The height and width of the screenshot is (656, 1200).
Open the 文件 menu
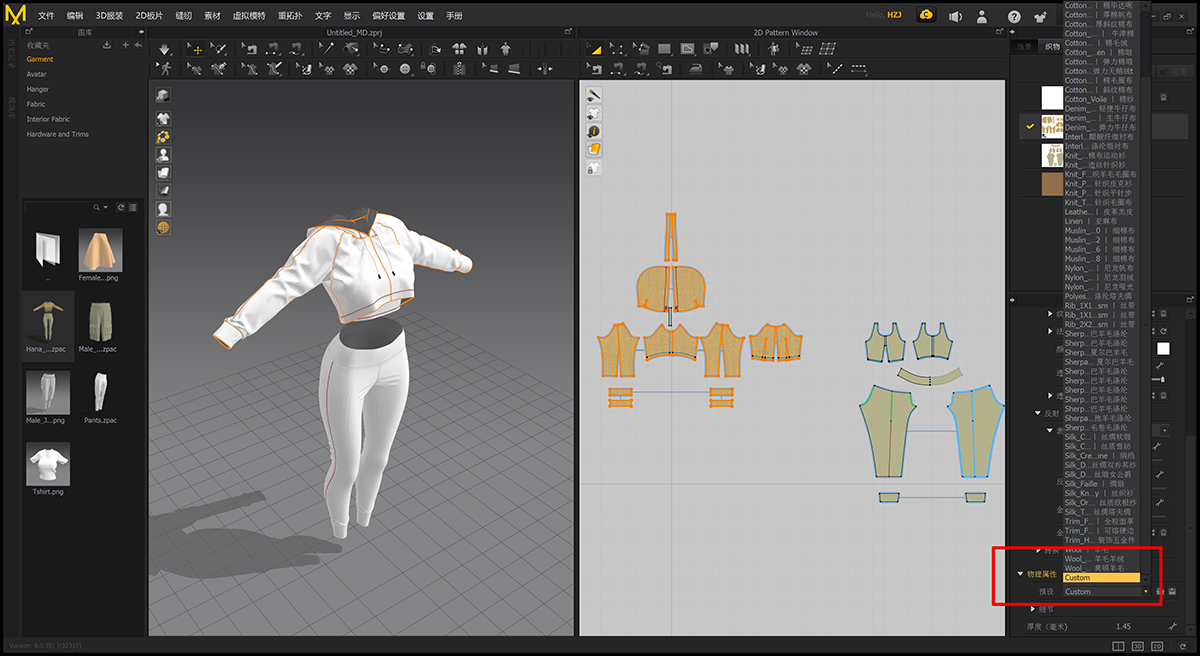click(46, 16)
